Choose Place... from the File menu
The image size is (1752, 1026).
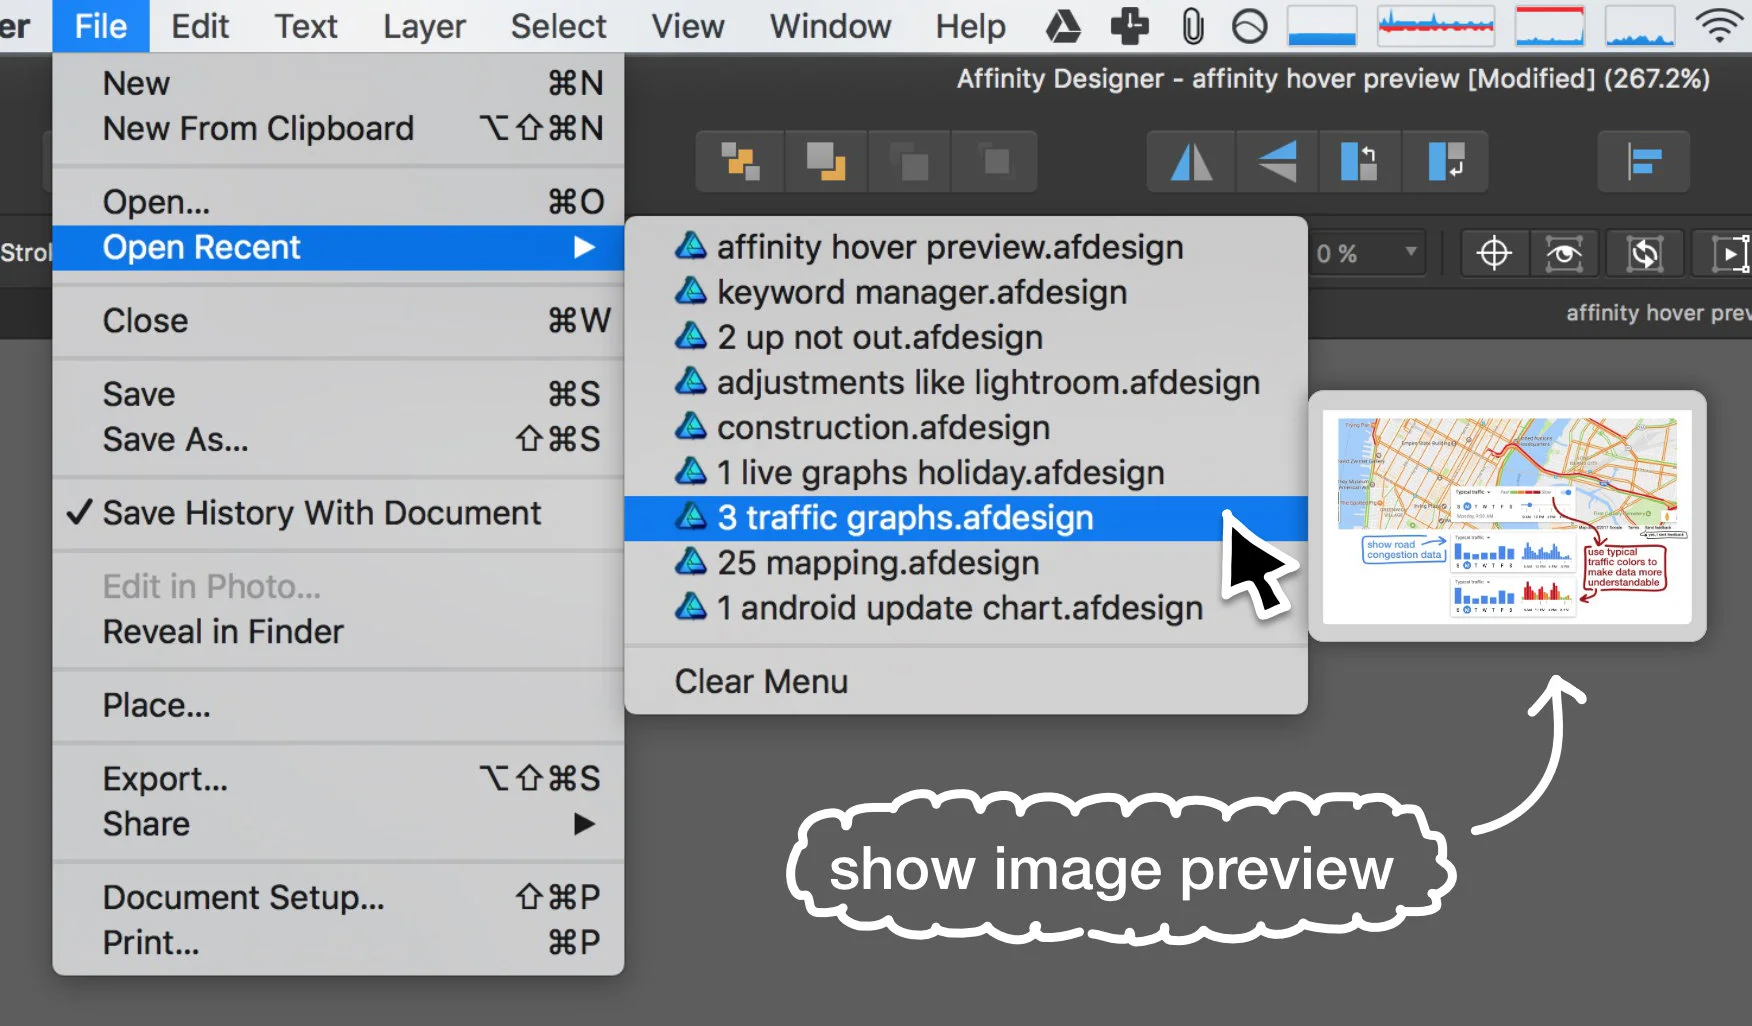tap(338, 705)
